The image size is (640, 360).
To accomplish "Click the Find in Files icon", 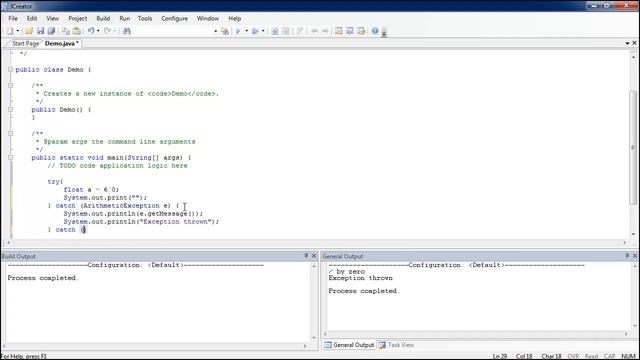I will click(225, 31).
